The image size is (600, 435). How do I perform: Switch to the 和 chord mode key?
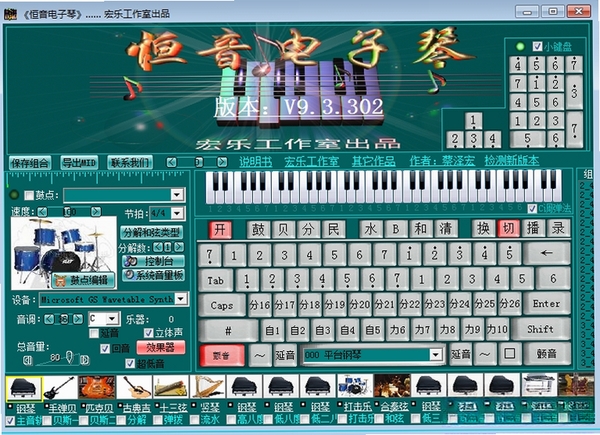(421, 229)
